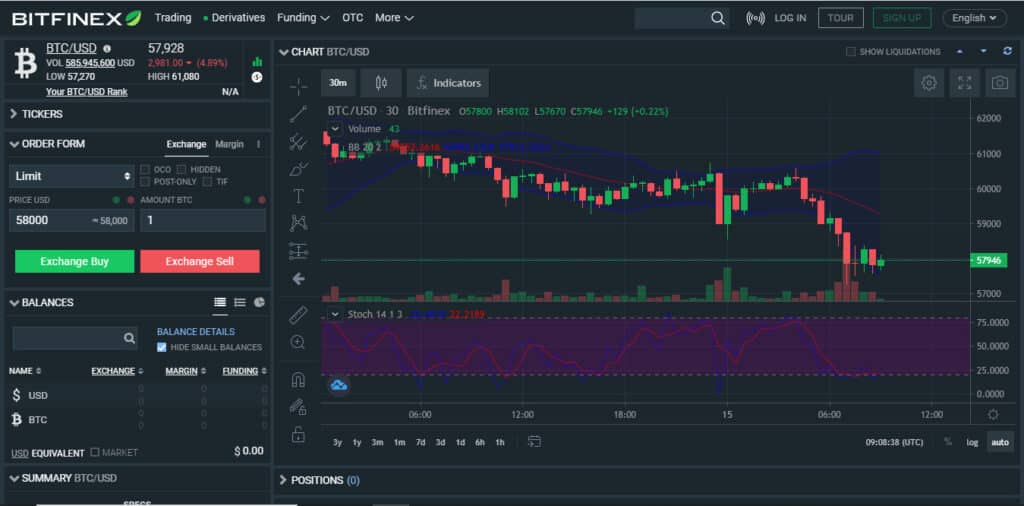Collapse the Balances panel

[14, 303]
